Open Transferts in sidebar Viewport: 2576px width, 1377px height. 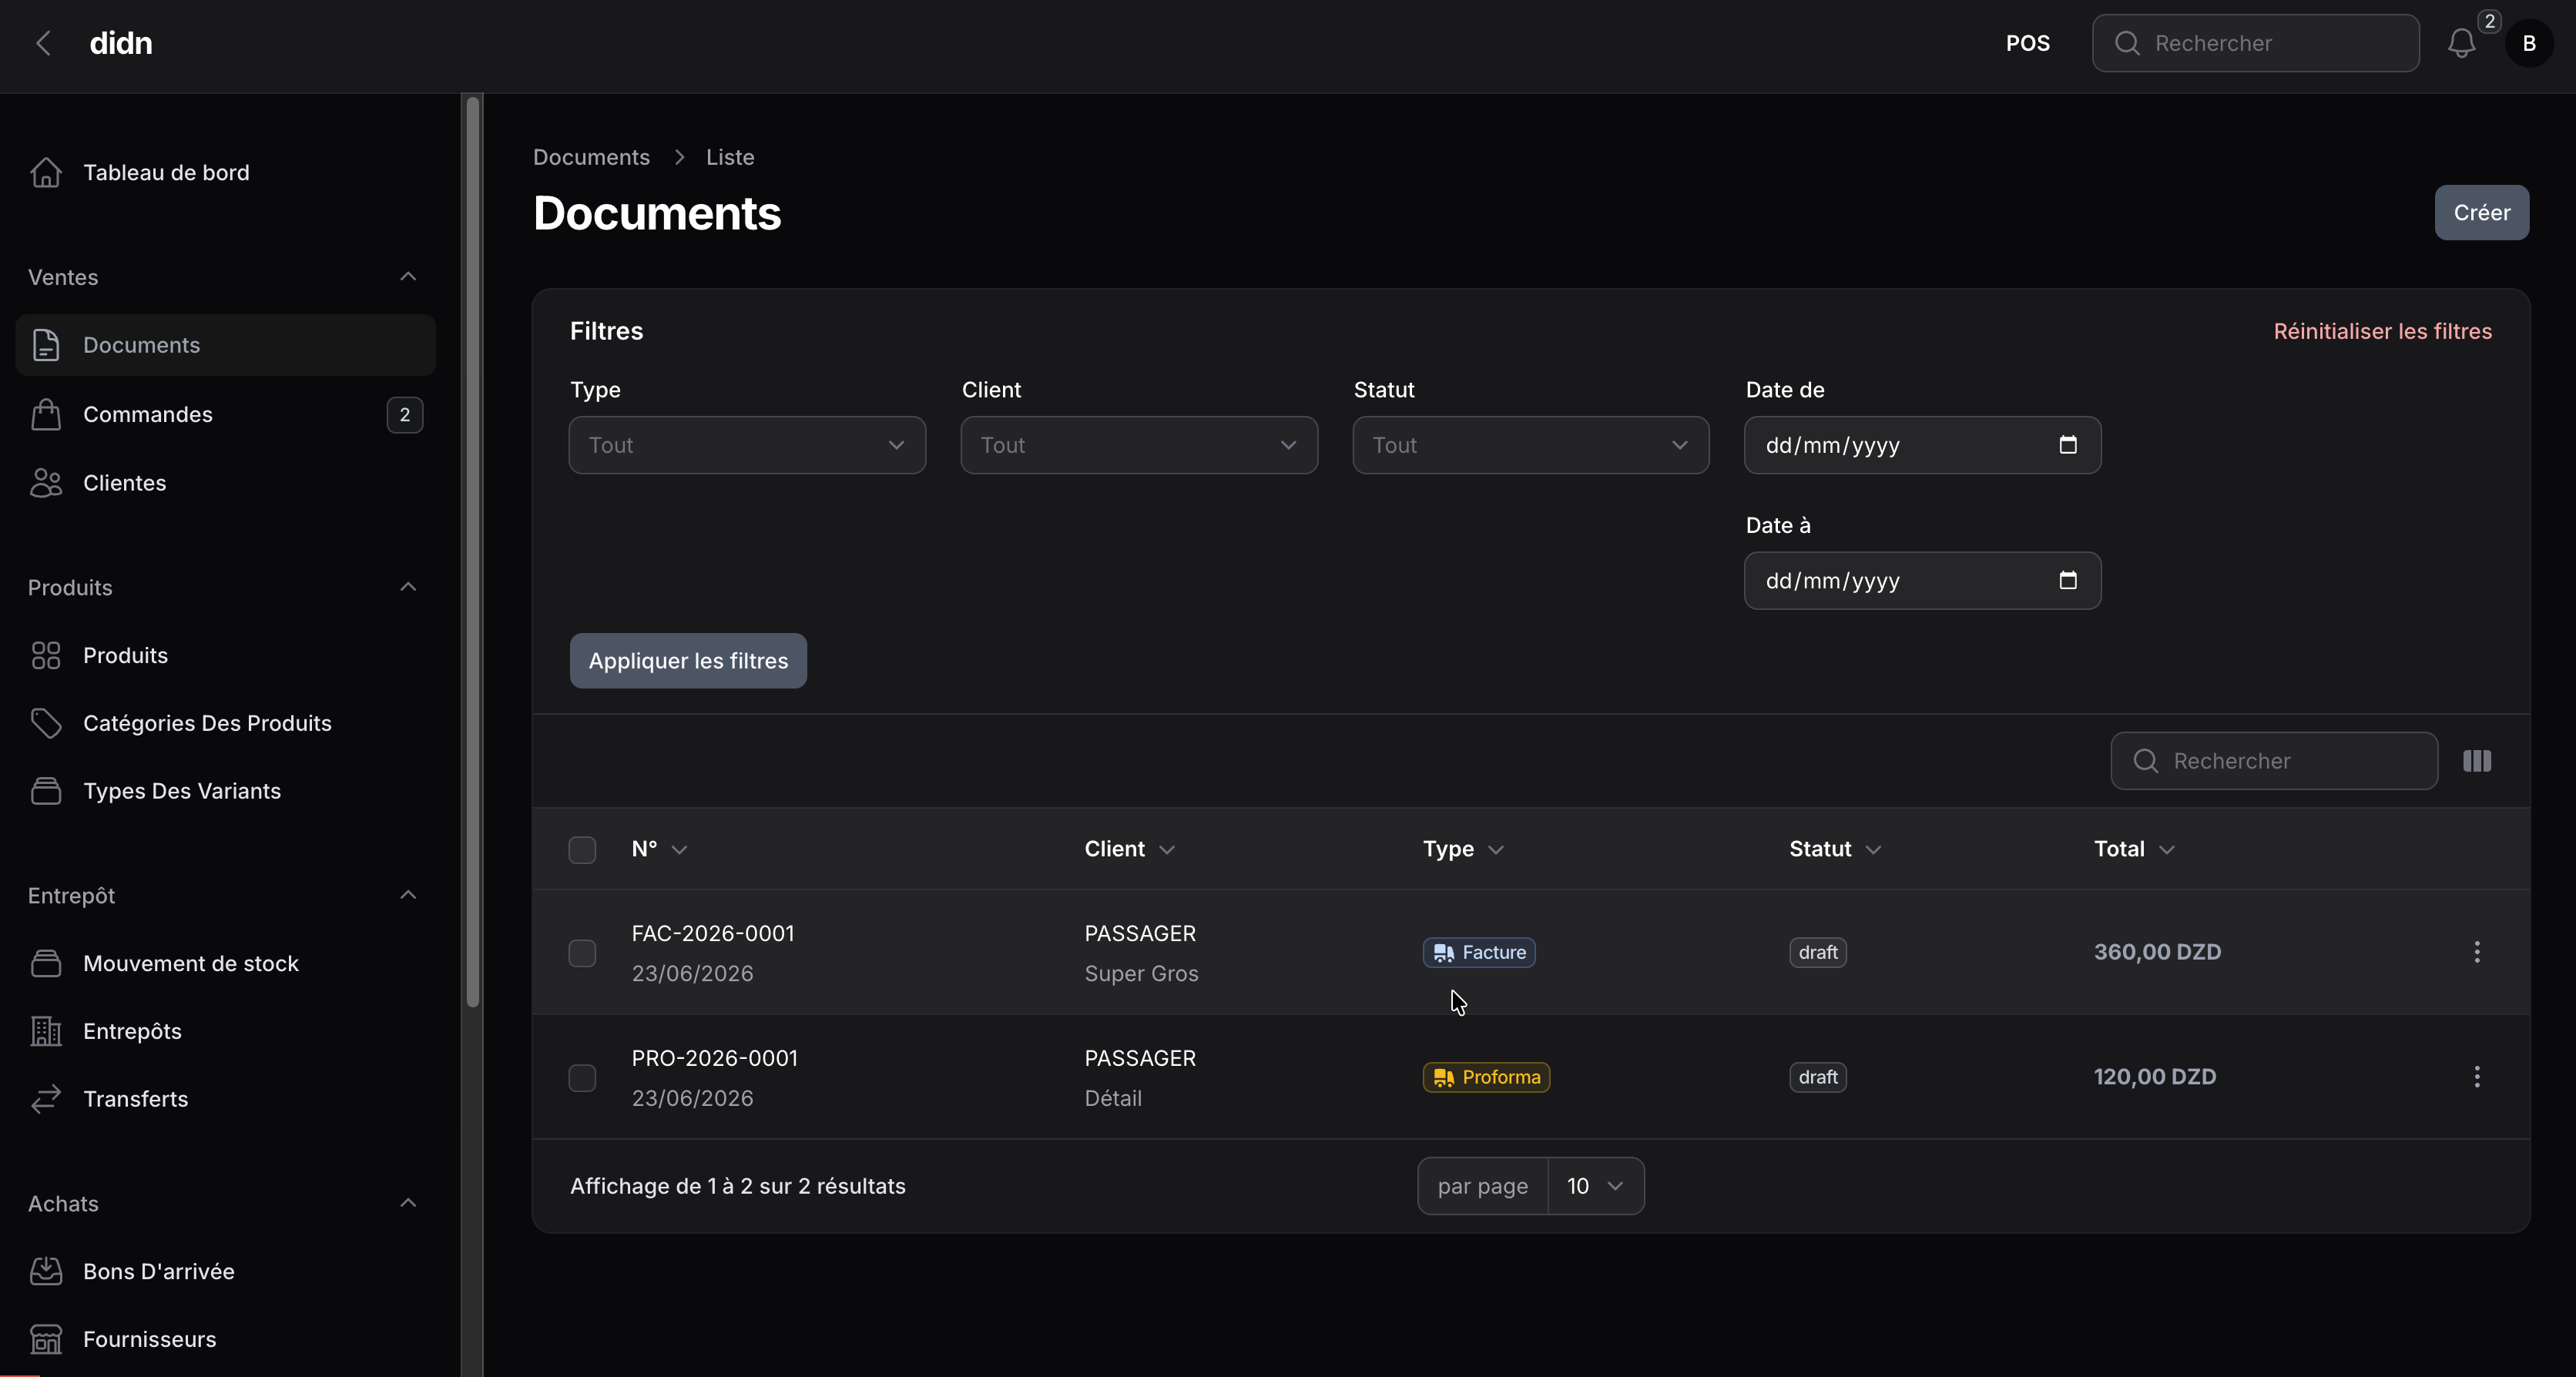pos(225,1099)
